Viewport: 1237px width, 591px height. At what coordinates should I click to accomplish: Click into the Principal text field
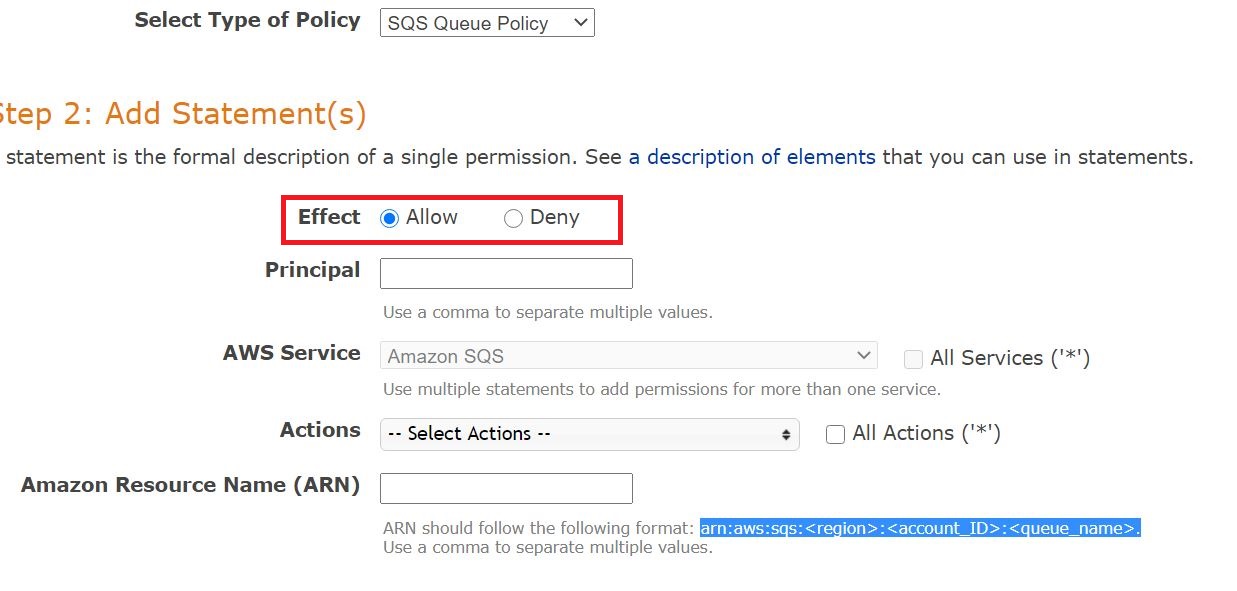[506, 274]
